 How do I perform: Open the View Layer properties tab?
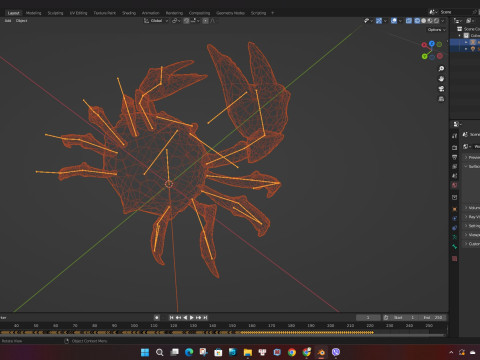tap(454, 166)
